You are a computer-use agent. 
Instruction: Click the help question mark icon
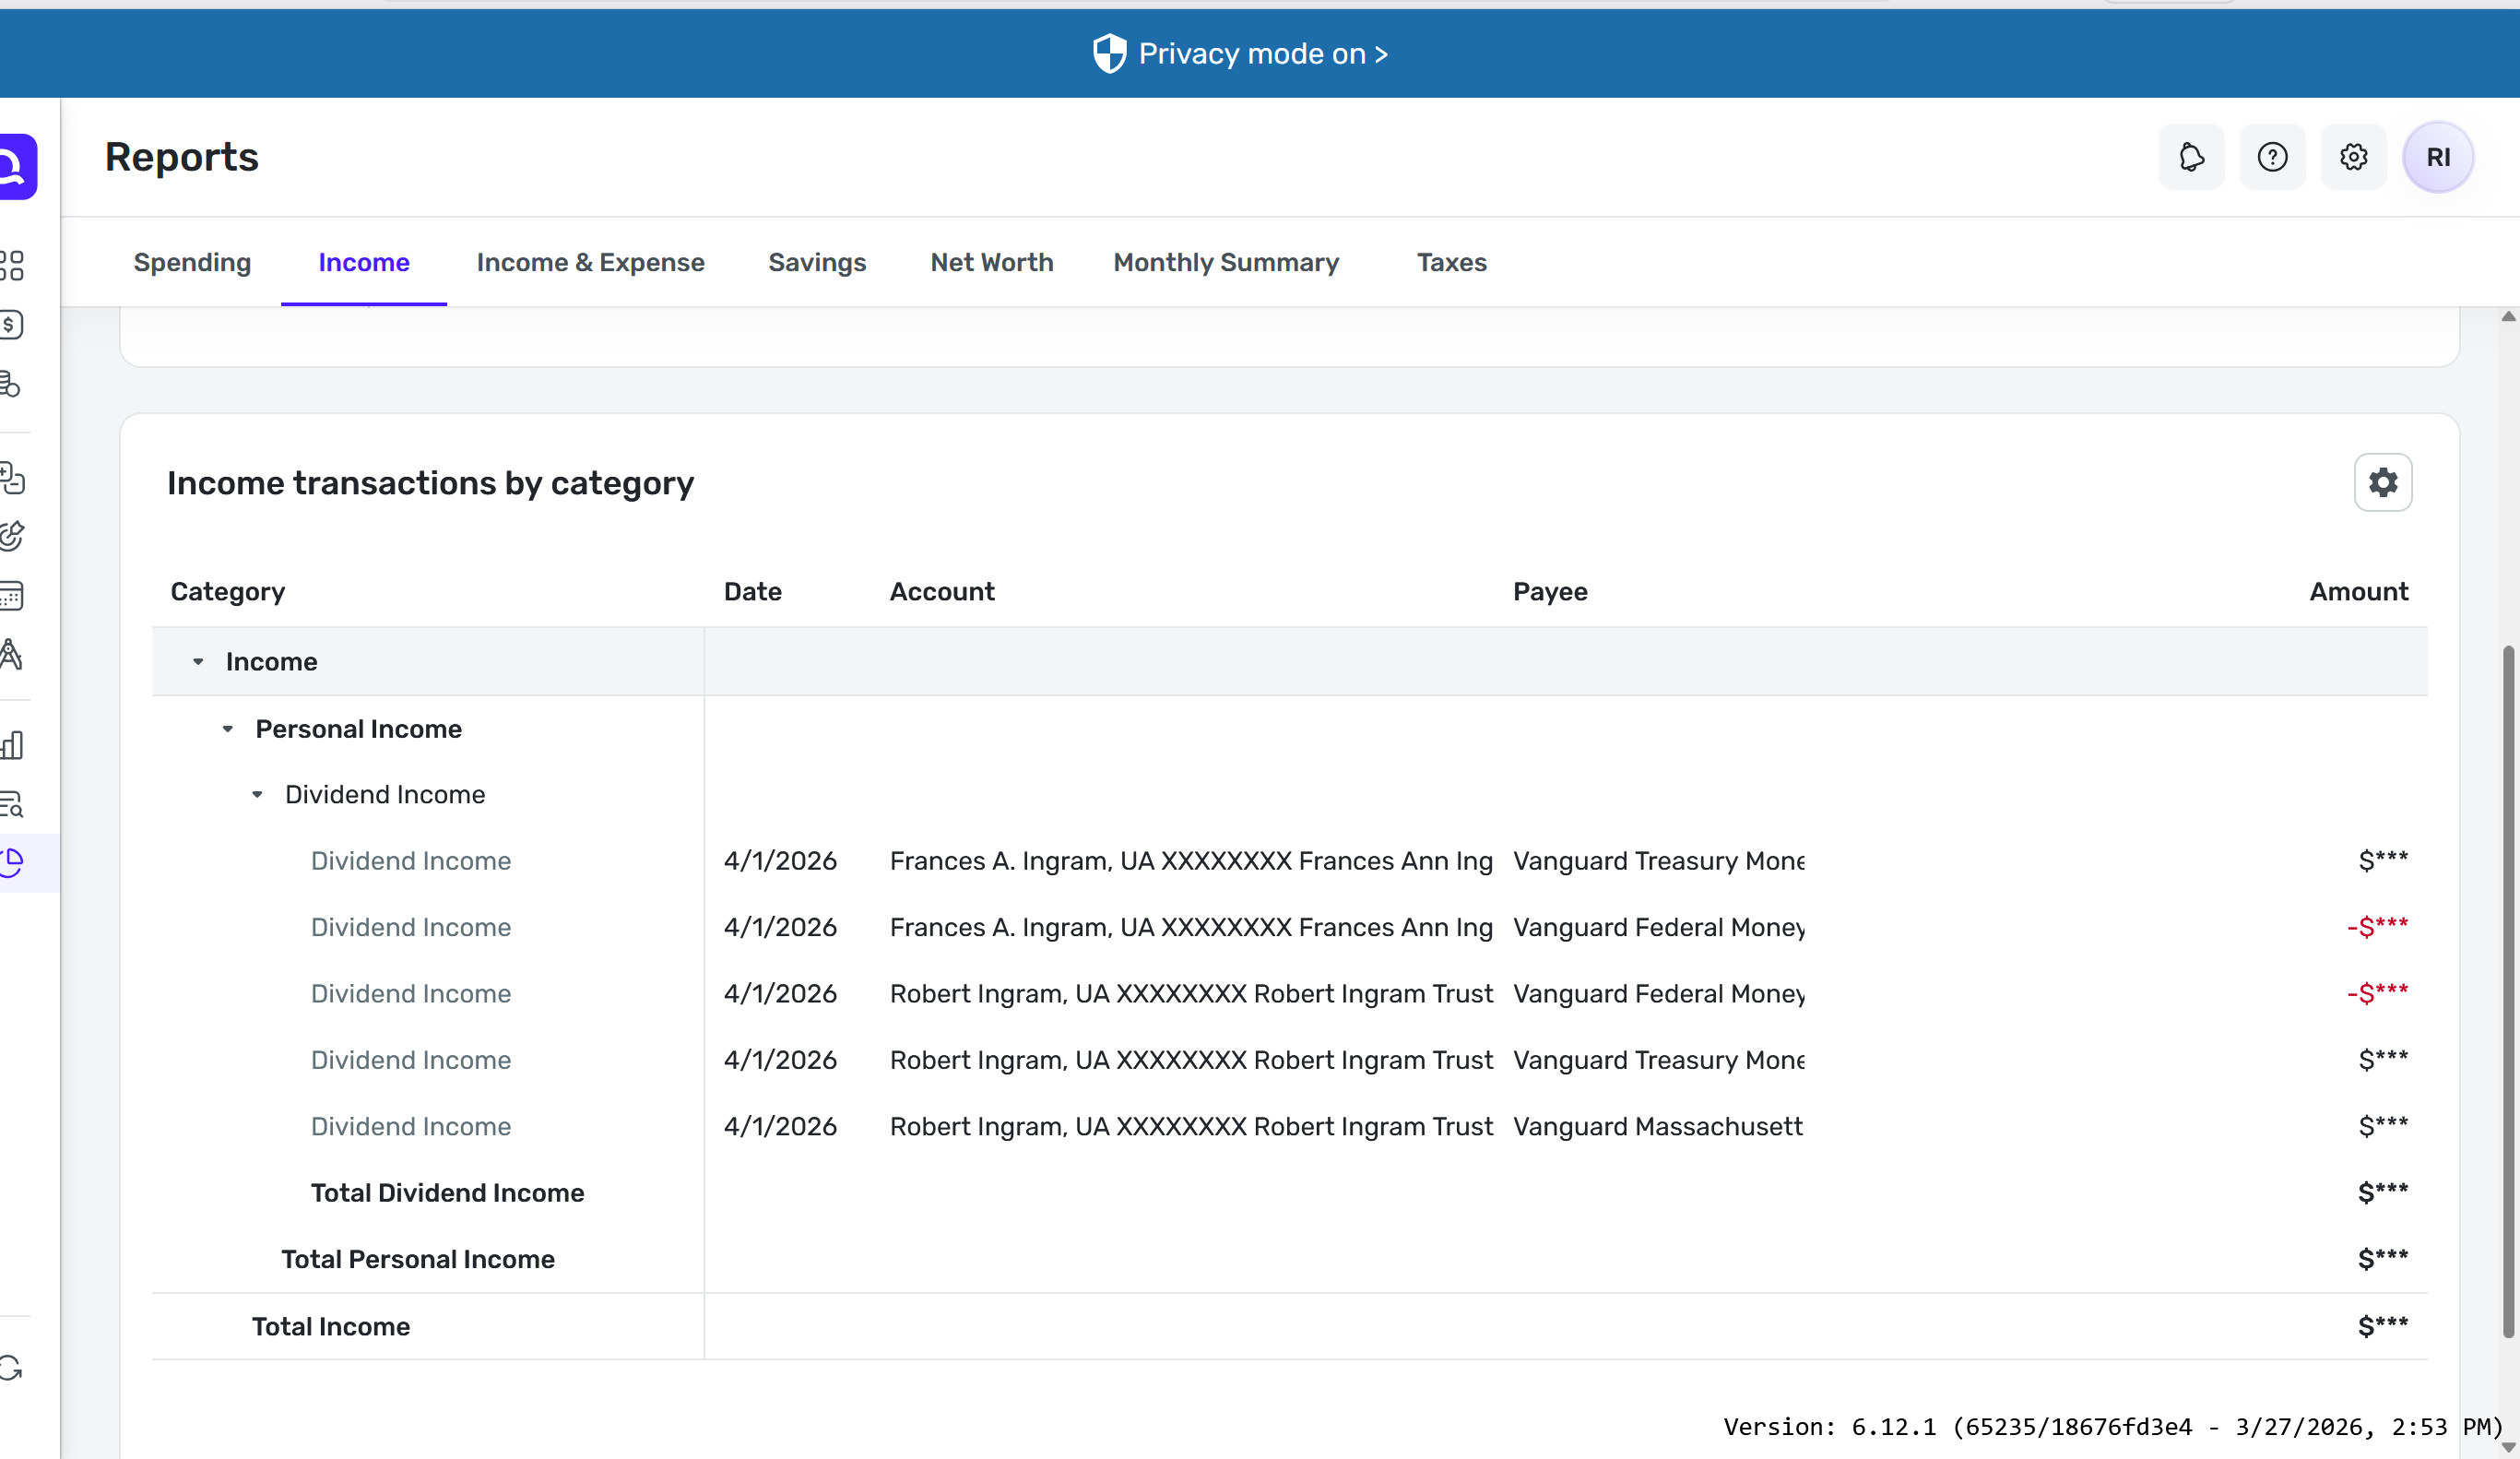pyautogui.click(x=2272, y=157)
